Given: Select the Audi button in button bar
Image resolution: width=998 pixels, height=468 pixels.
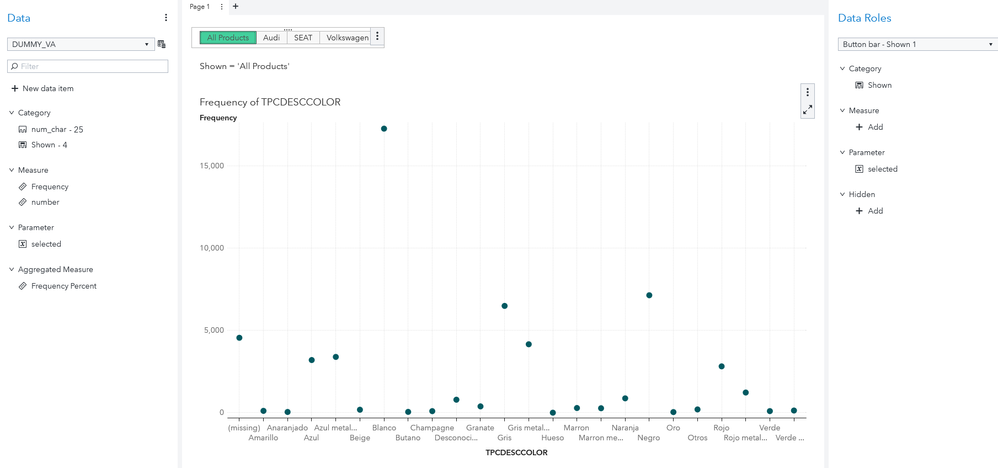Looking at the screenshot, I should click(x=272, y=38).
